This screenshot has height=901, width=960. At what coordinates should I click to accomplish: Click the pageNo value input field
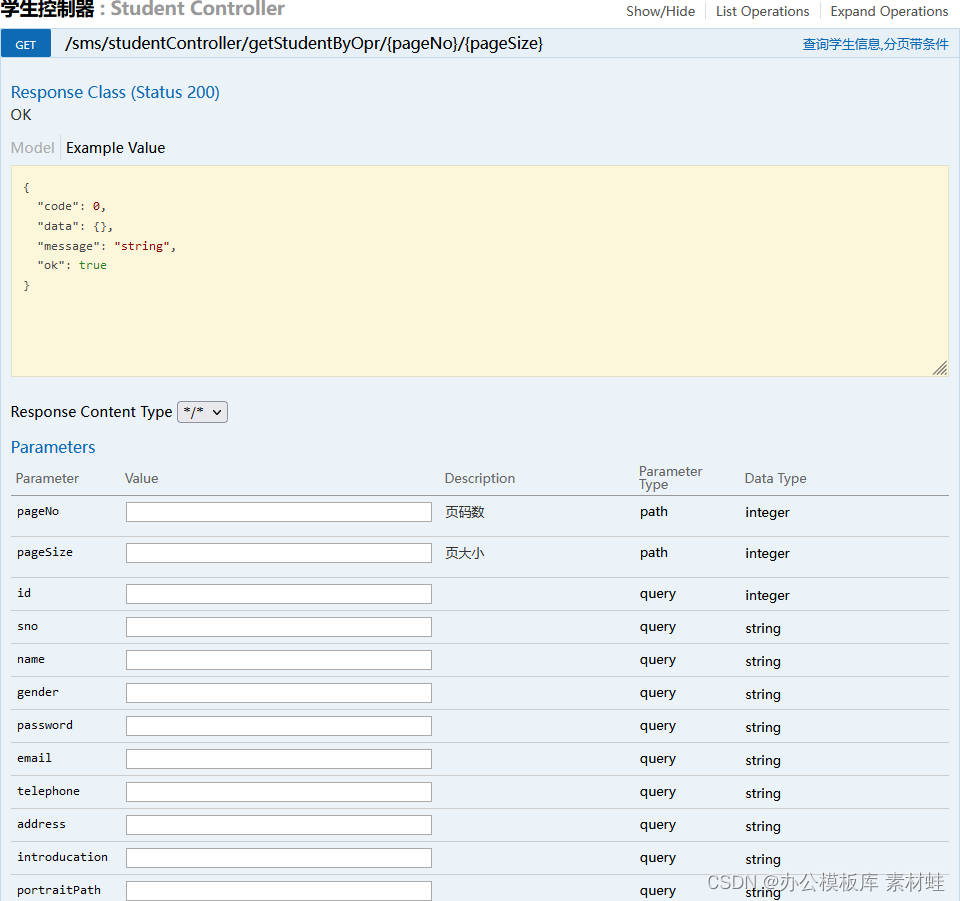pos(278,512)
